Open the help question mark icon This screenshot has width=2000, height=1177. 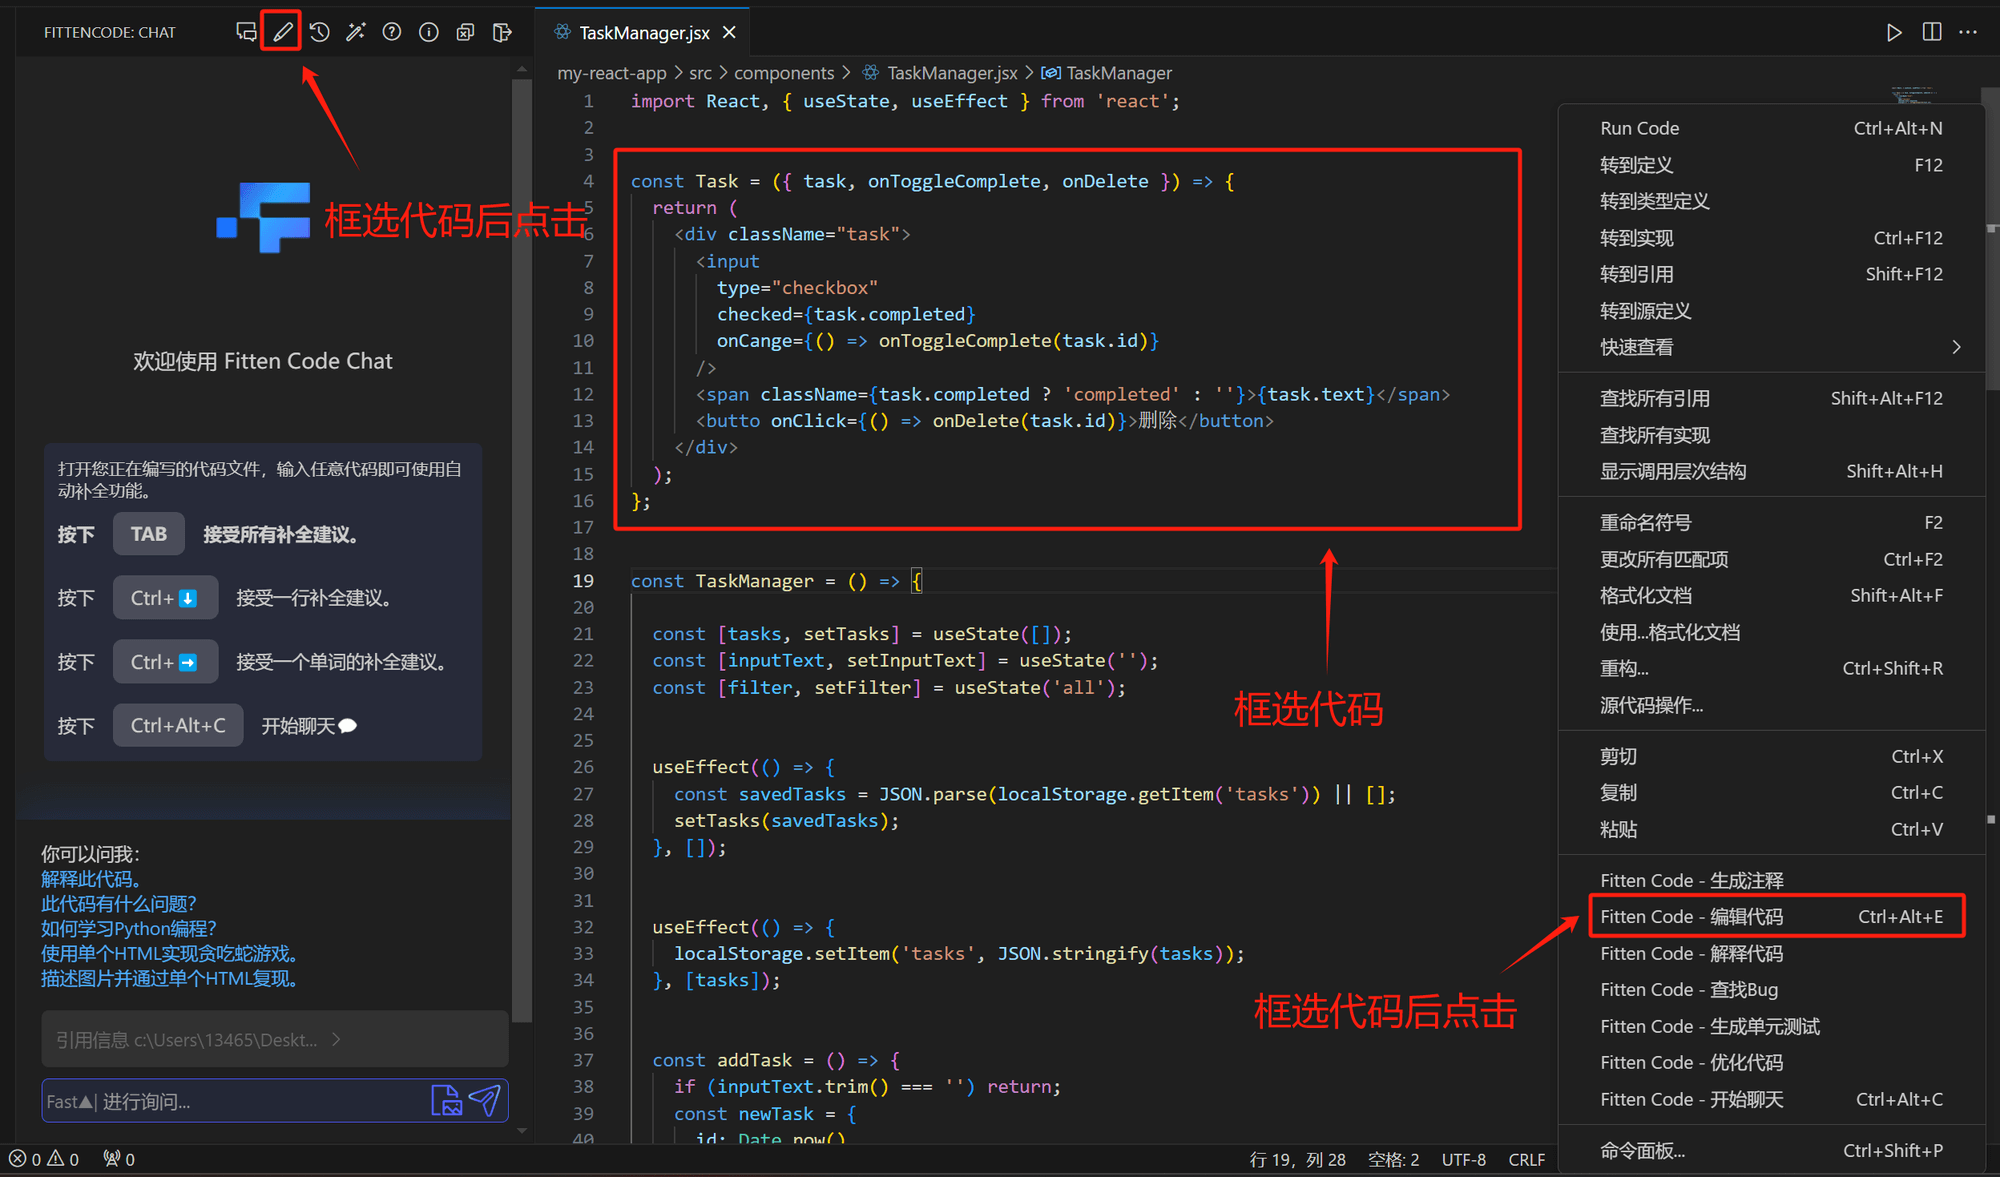point(392,32)
